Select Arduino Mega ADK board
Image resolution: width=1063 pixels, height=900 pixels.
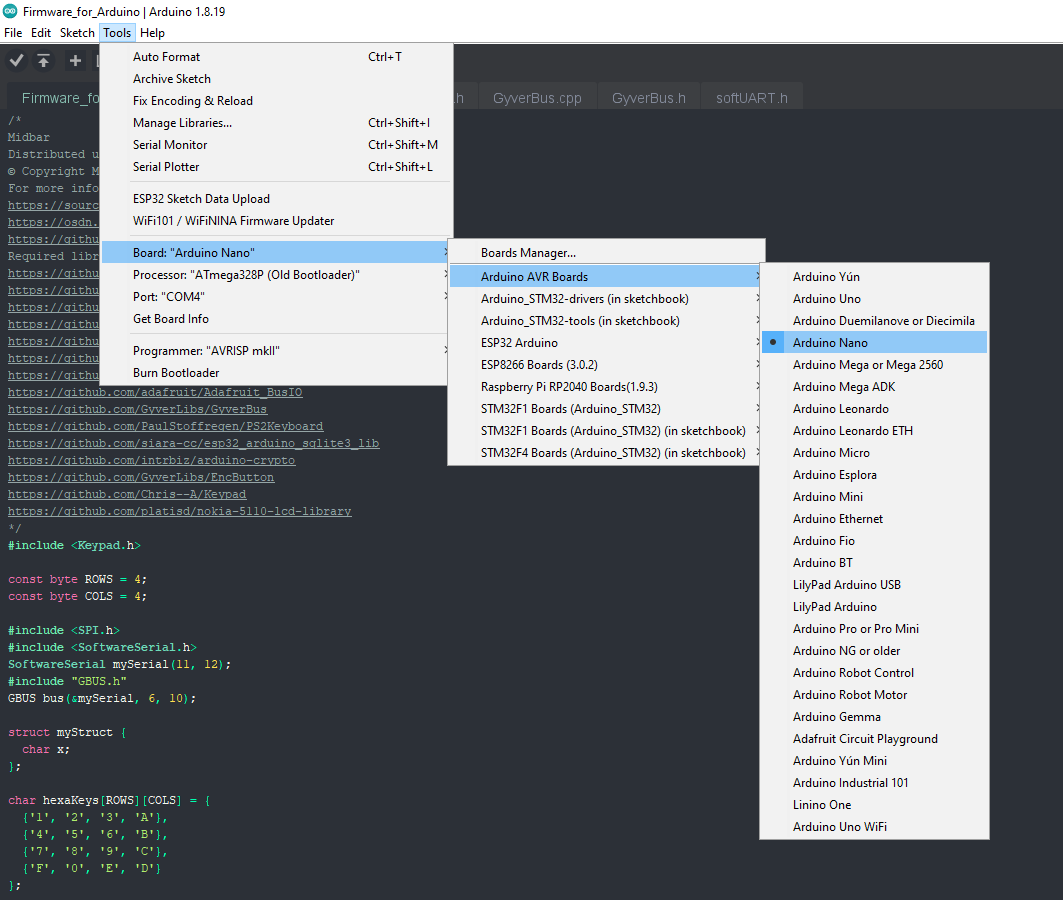pyautogui.click(x=874, y=387)
